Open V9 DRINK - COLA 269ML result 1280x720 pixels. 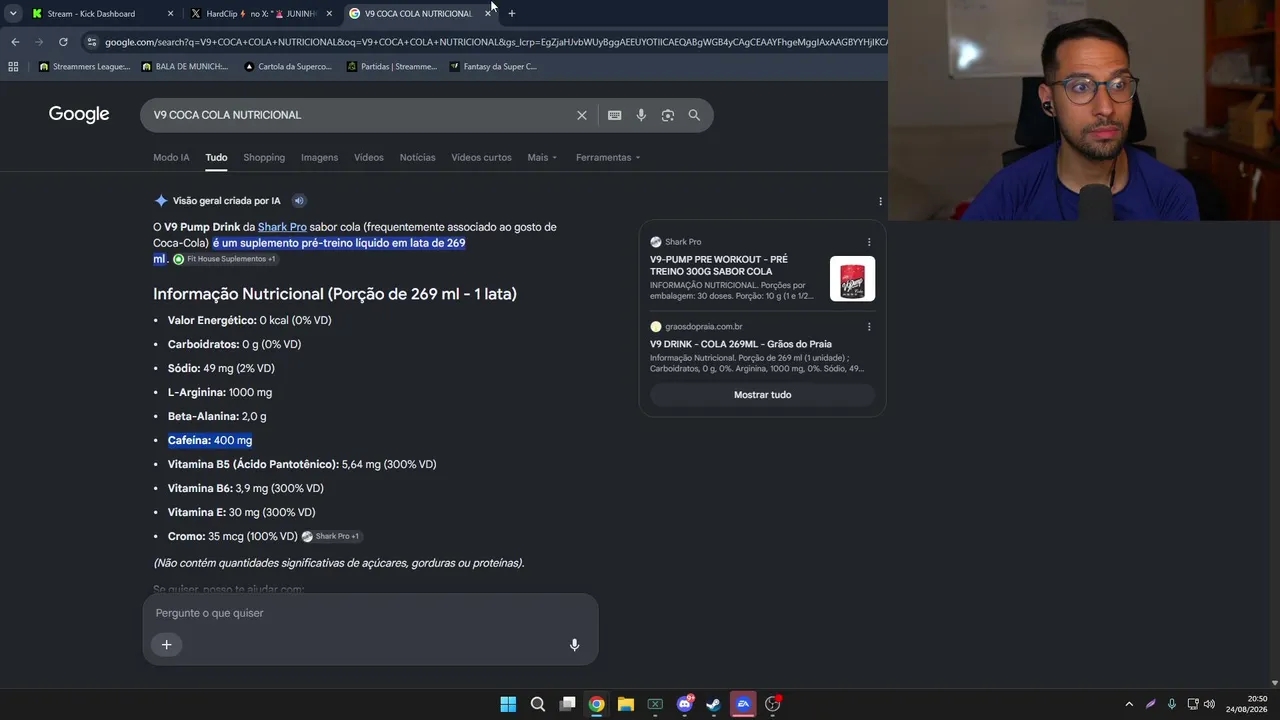coord(741,344)
